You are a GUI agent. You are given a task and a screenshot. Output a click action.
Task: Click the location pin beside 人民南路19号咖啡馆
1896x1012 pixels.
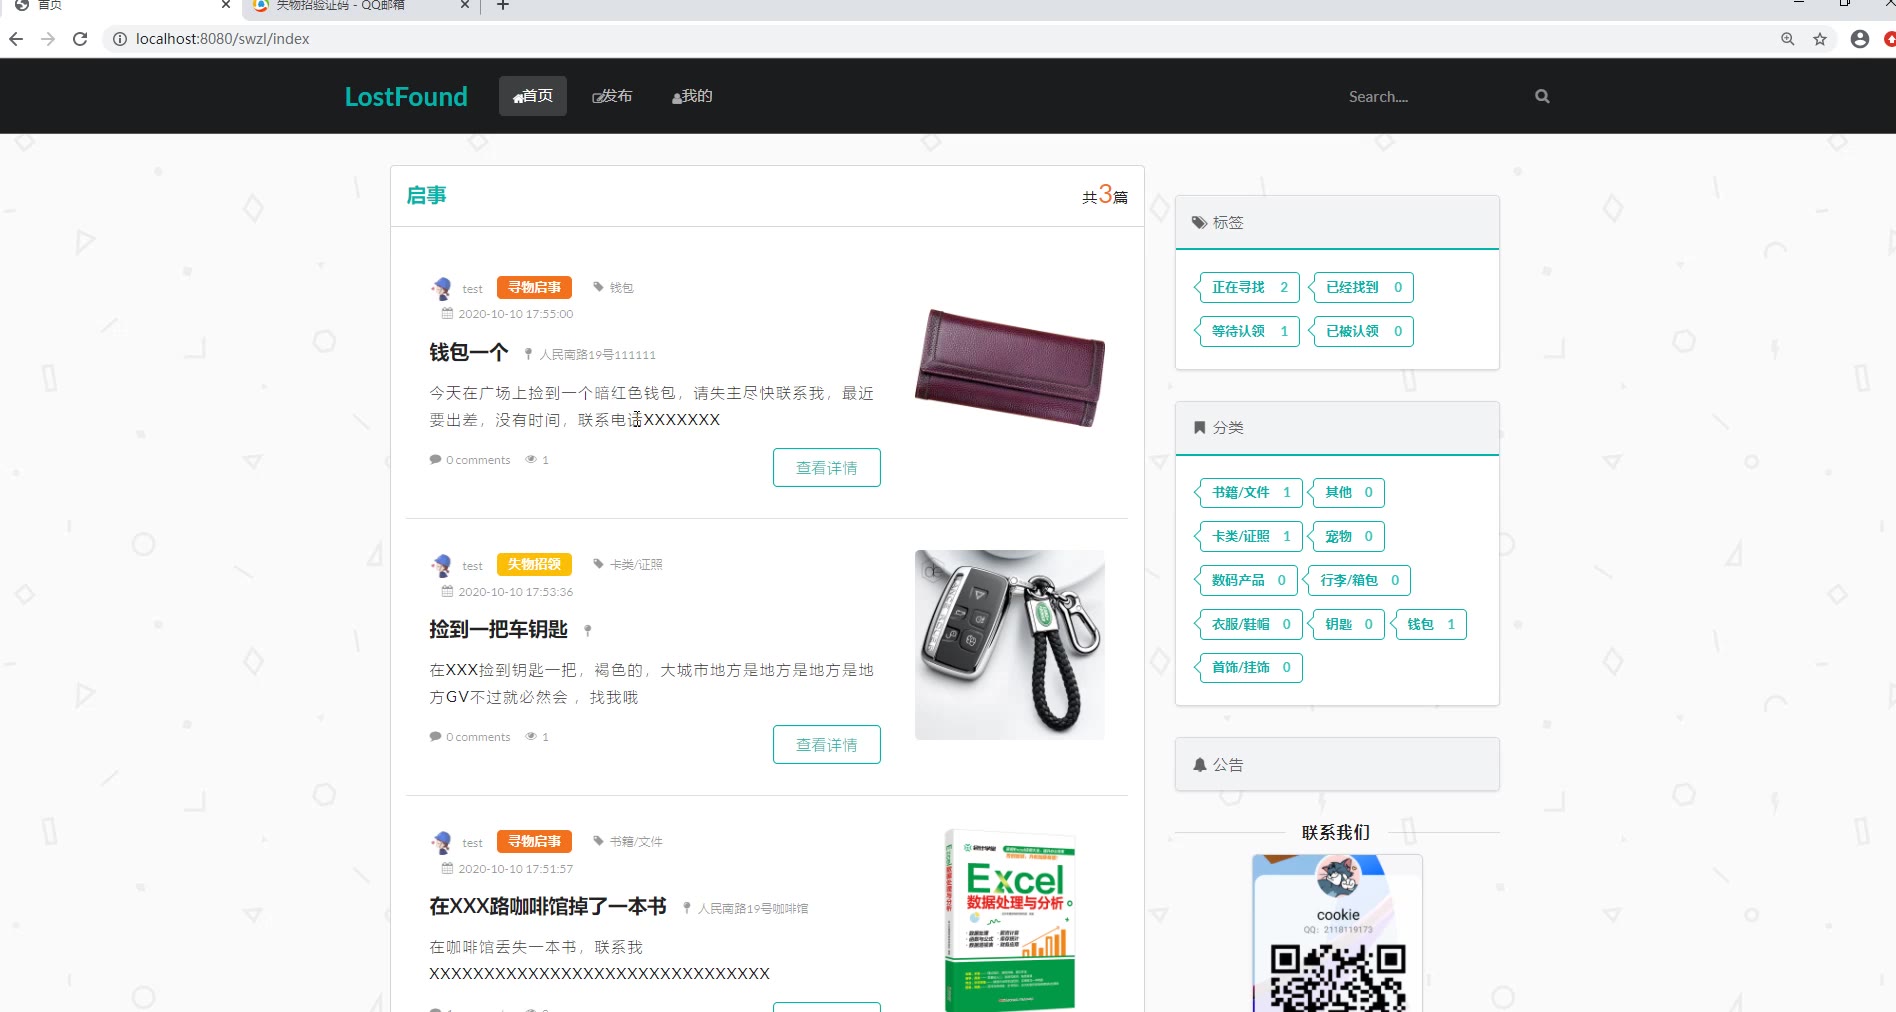pyautogui.click(x=687, y=908)
